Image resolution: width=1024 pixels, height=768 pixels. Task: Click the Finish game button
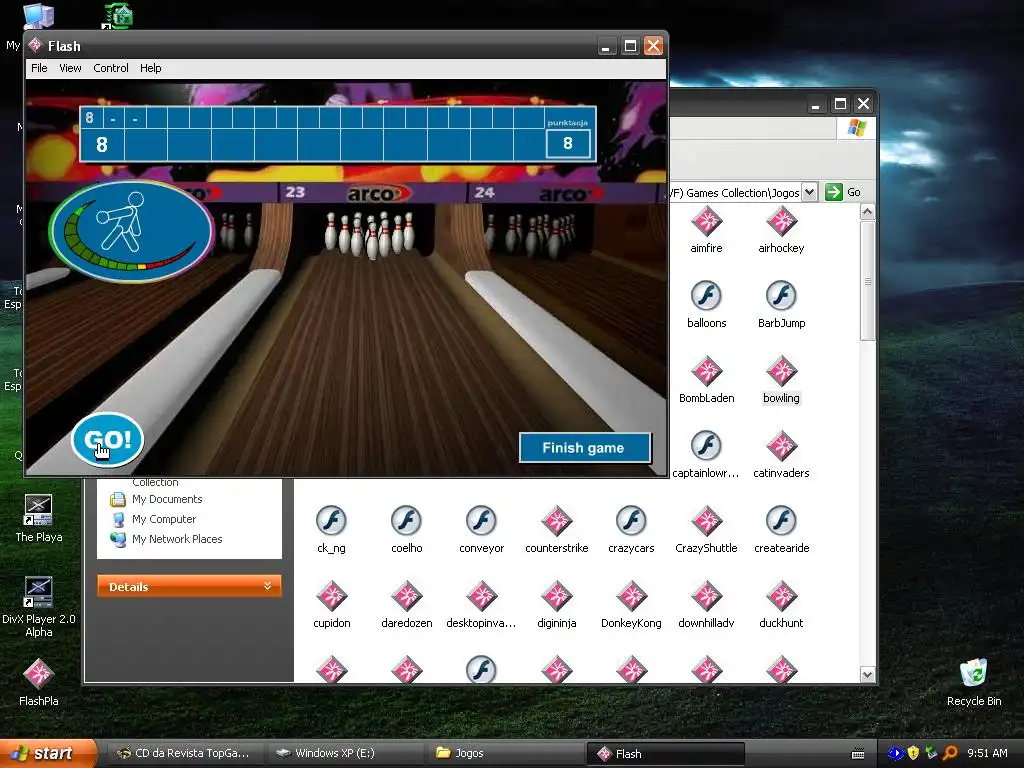click(585, 448)
